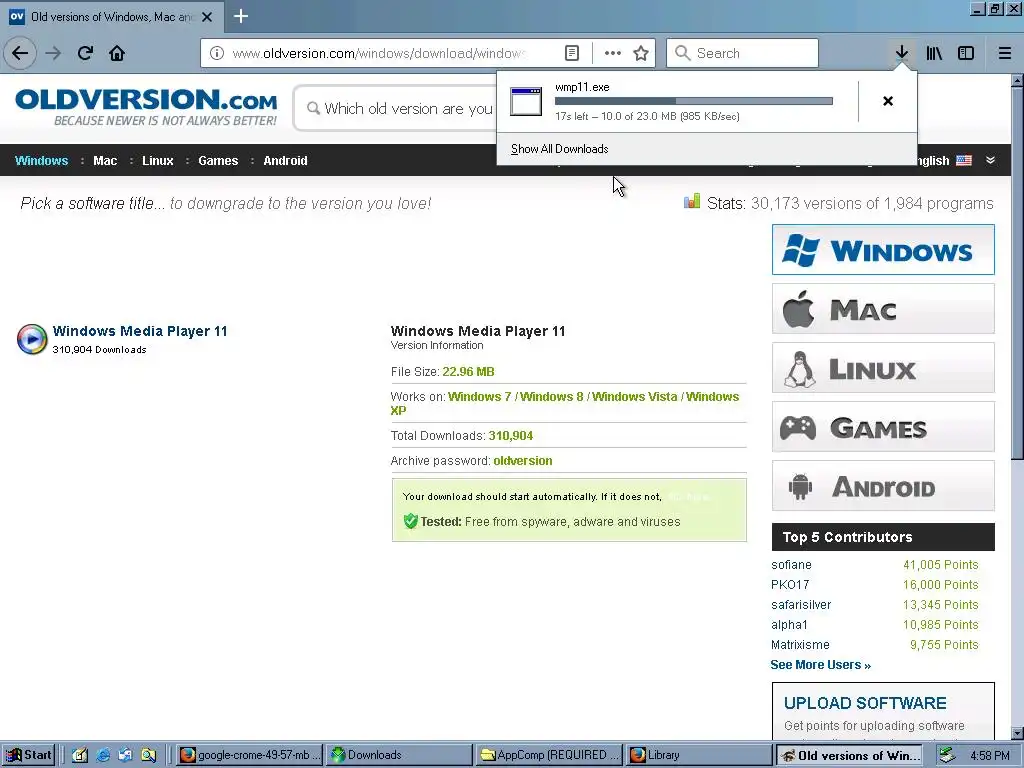Click Show All Downloads
Viewport: 1024px width, 768px height.
(x=560, y=149)
